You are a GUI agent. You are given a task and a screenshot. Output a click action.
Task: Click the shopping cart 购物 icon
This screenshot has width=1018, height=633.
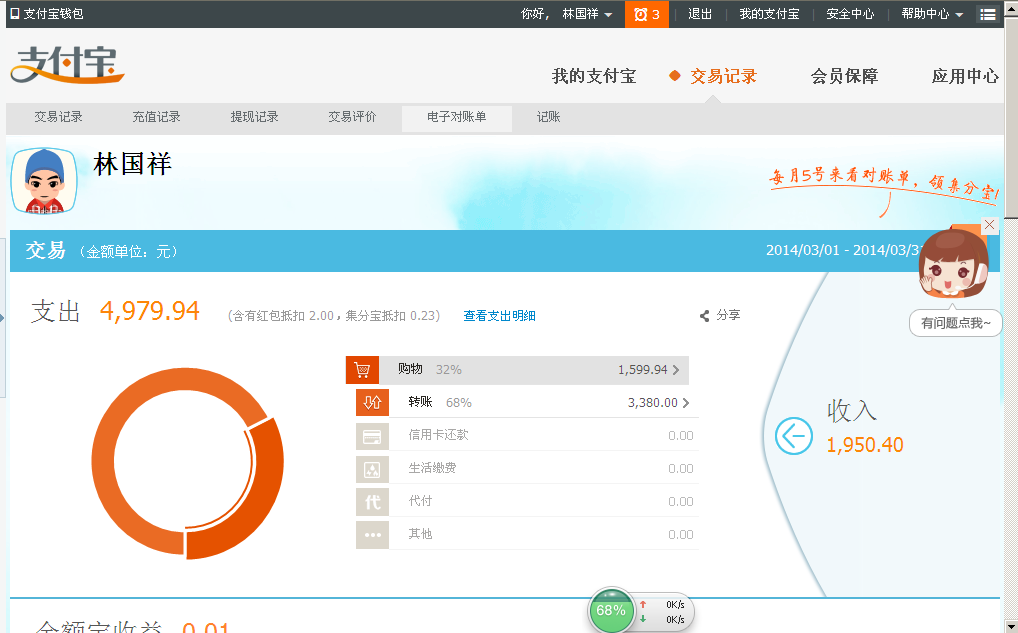click(x=362, y=370)
